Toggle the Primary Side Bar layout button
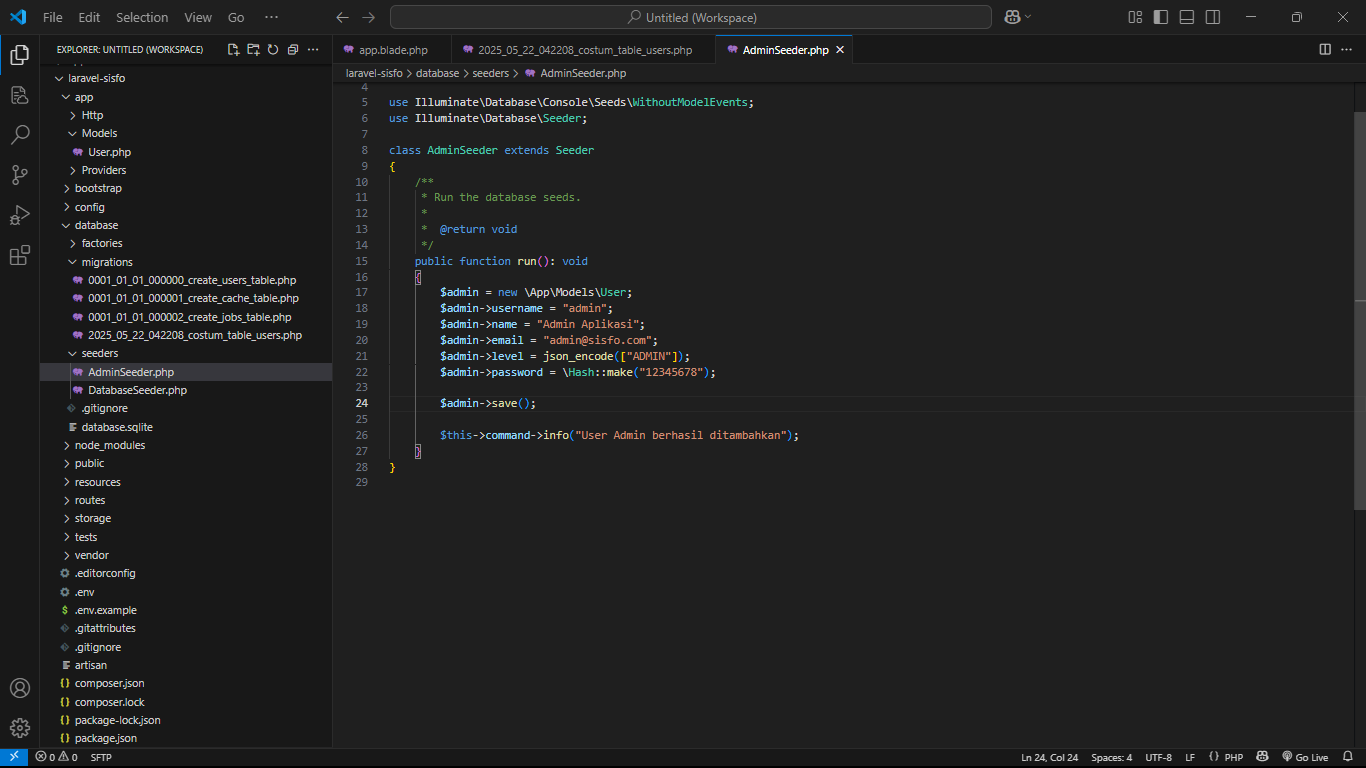 pyautogui.click(x=1160, y=17)
